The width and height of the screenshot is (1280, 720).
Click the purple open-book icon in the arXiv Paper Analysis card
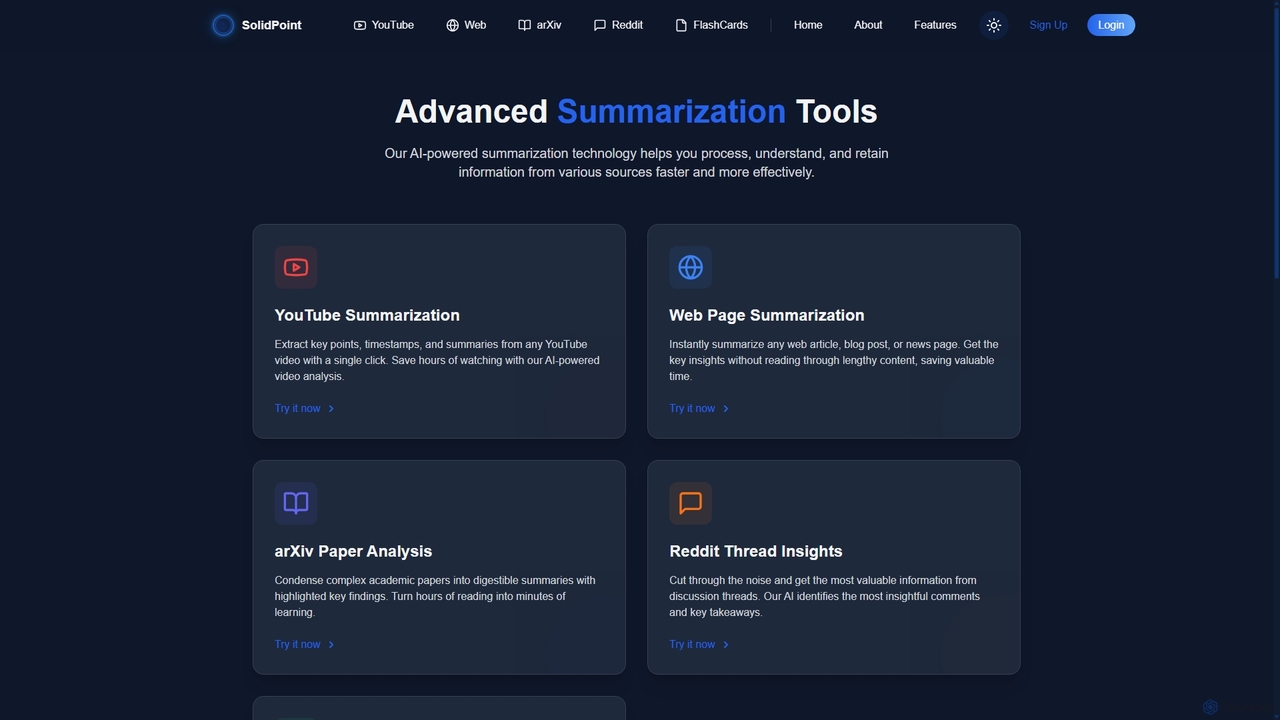[x=296, y=503]
